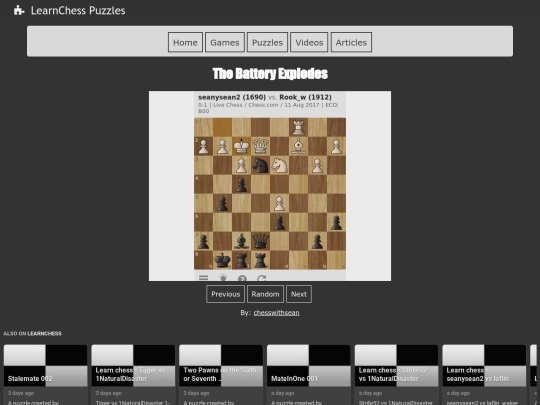540x405 pixels.
Task: Click the 'ALSO ON LEARNCHESS' heading
Action: (32, 333)
